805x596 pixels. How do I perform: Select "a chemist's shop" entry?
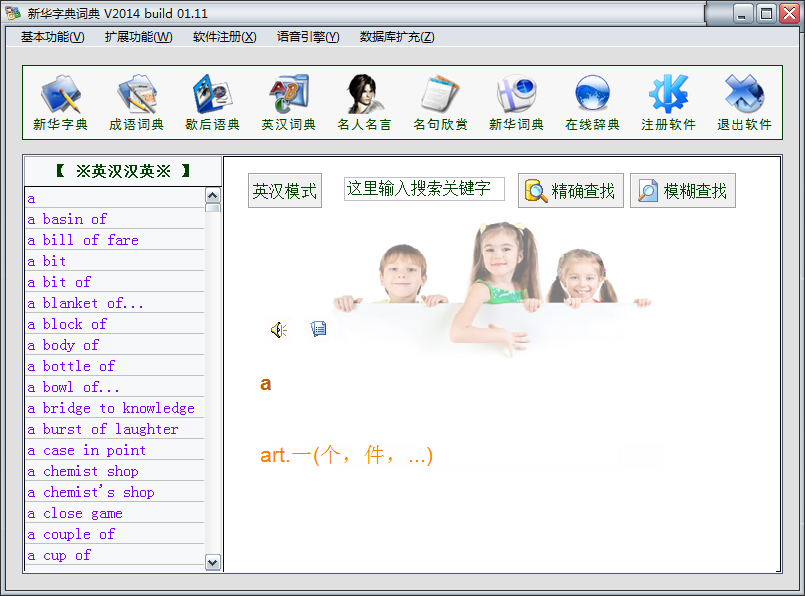(114, 493)
